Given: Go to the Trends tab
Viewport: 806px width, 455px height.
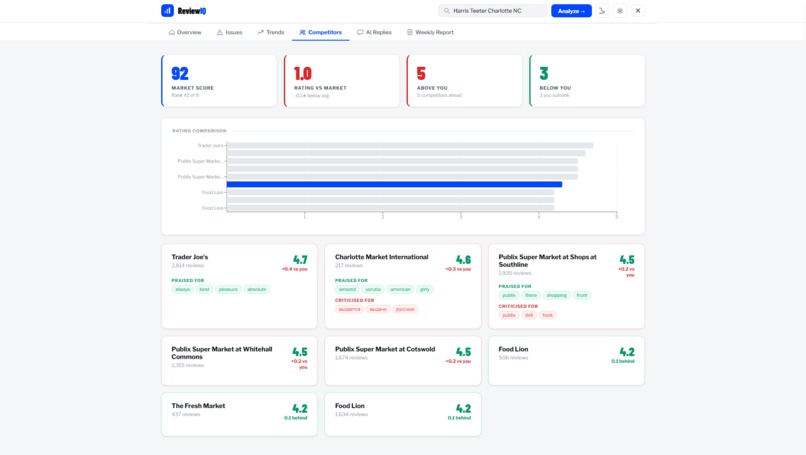Looking at the screenshot, I should (x=271, y=32).
